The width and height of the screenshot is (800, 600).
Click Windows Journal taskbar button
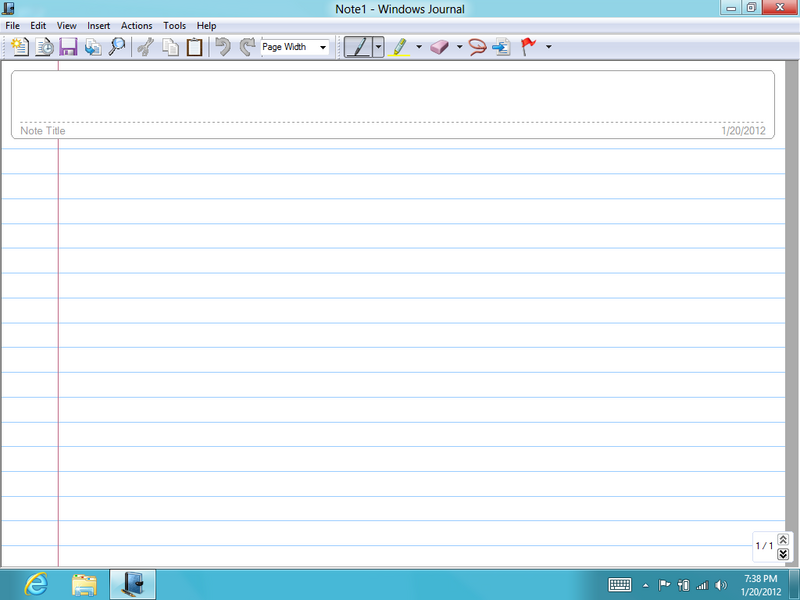[133, 585]
